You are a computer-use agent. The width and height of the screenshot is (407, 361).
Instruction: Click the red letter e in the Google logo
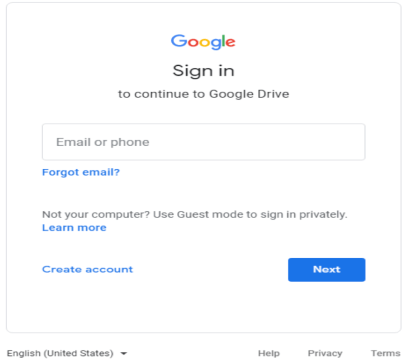coord(230,42)
